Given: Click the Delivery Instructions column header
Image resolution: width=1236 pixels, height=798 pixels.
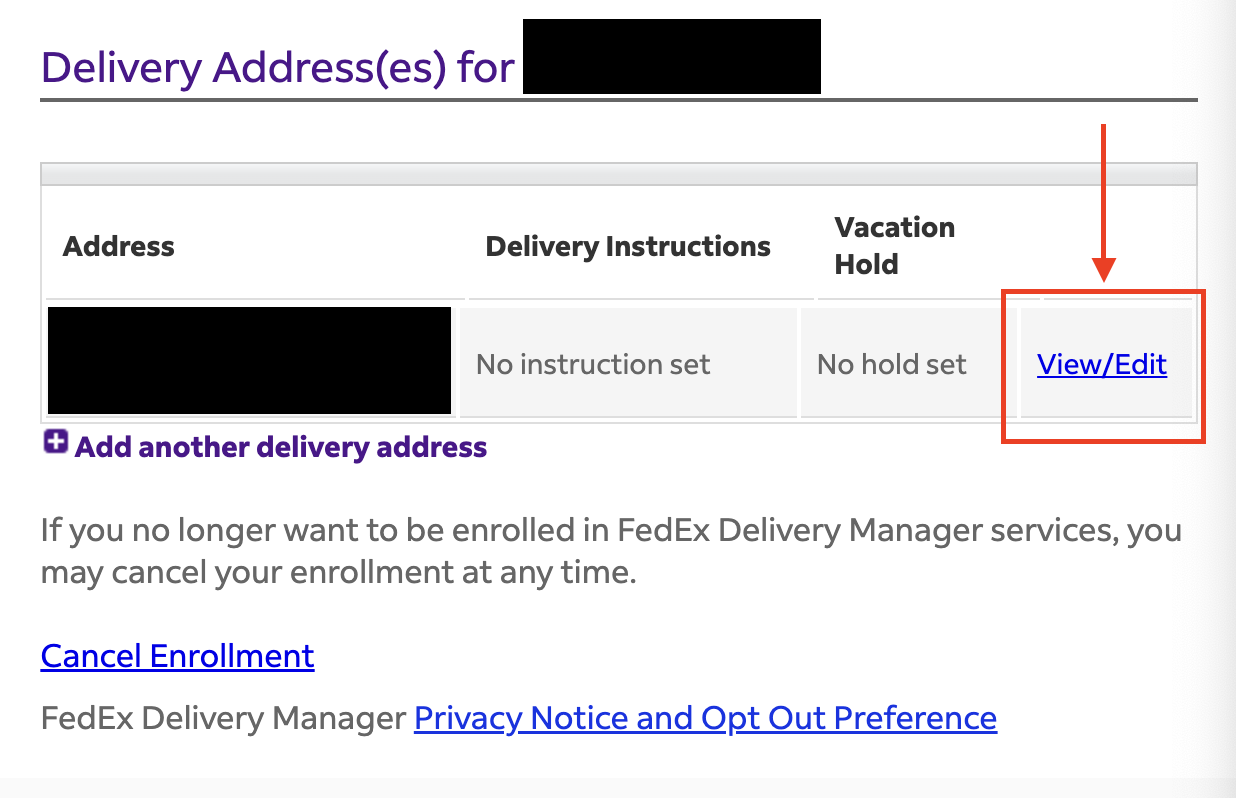Looking at the screenshot, I should 628,246.
